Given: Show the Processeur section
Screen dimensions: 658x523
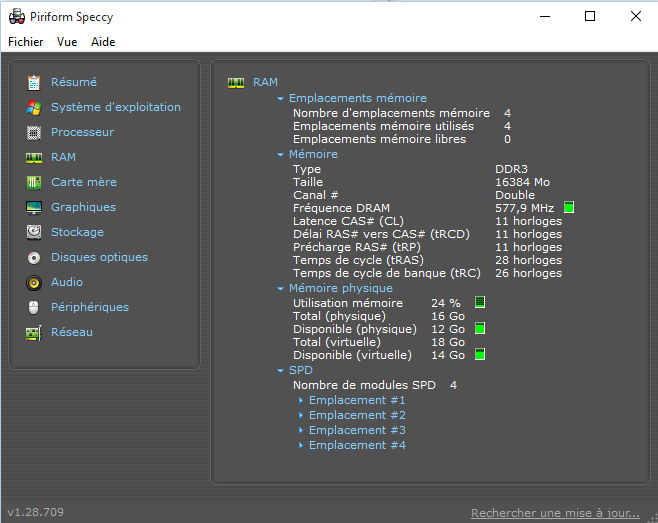Looking at the screenshot, I should 82,132.
